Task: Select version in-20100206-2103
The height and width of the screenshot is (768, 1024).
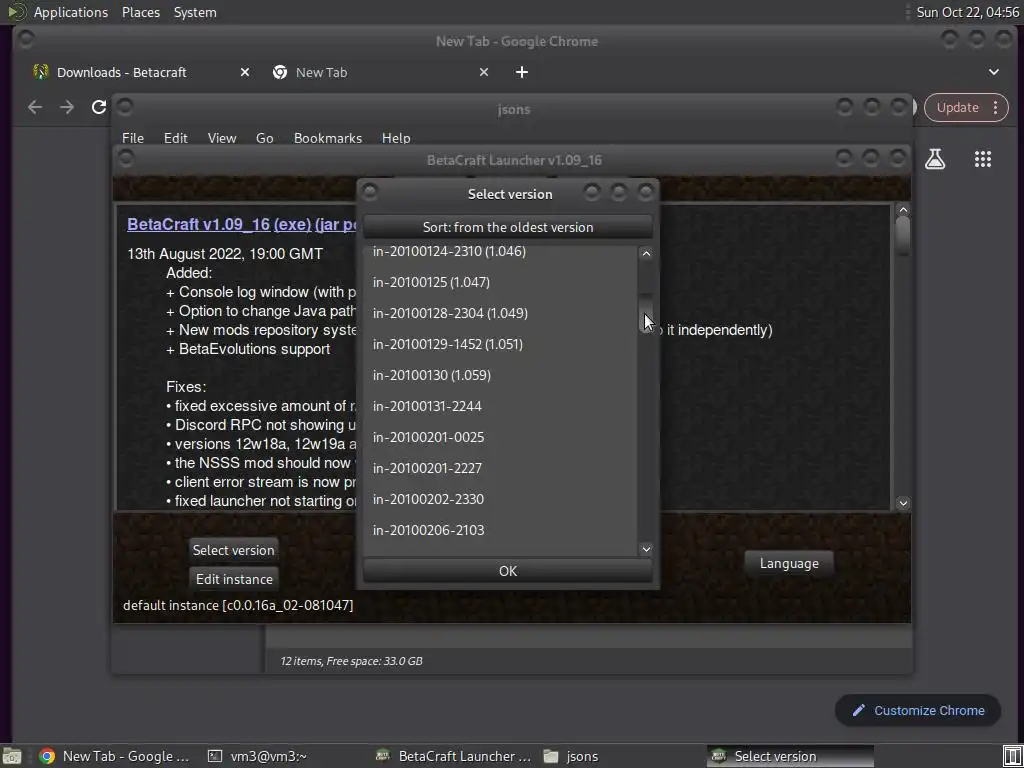Action: pyautogui.click(x=500, y=530)
